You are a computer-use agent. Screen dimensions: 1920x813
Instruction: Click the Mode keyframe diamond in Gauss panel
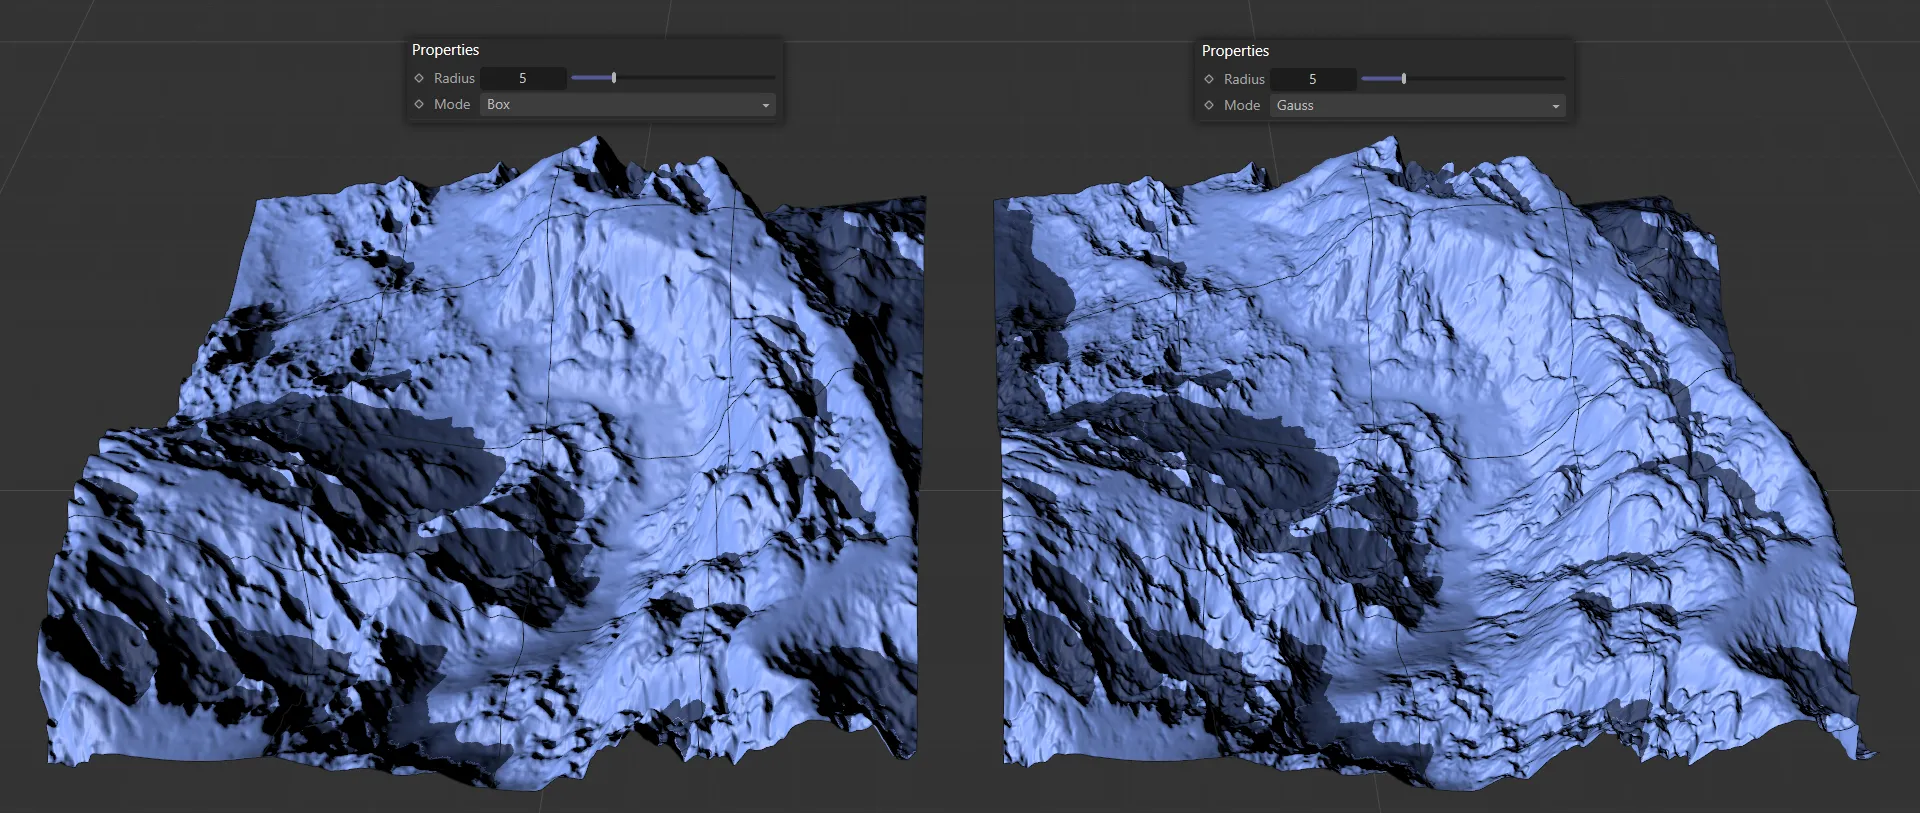coord(1209,105)
